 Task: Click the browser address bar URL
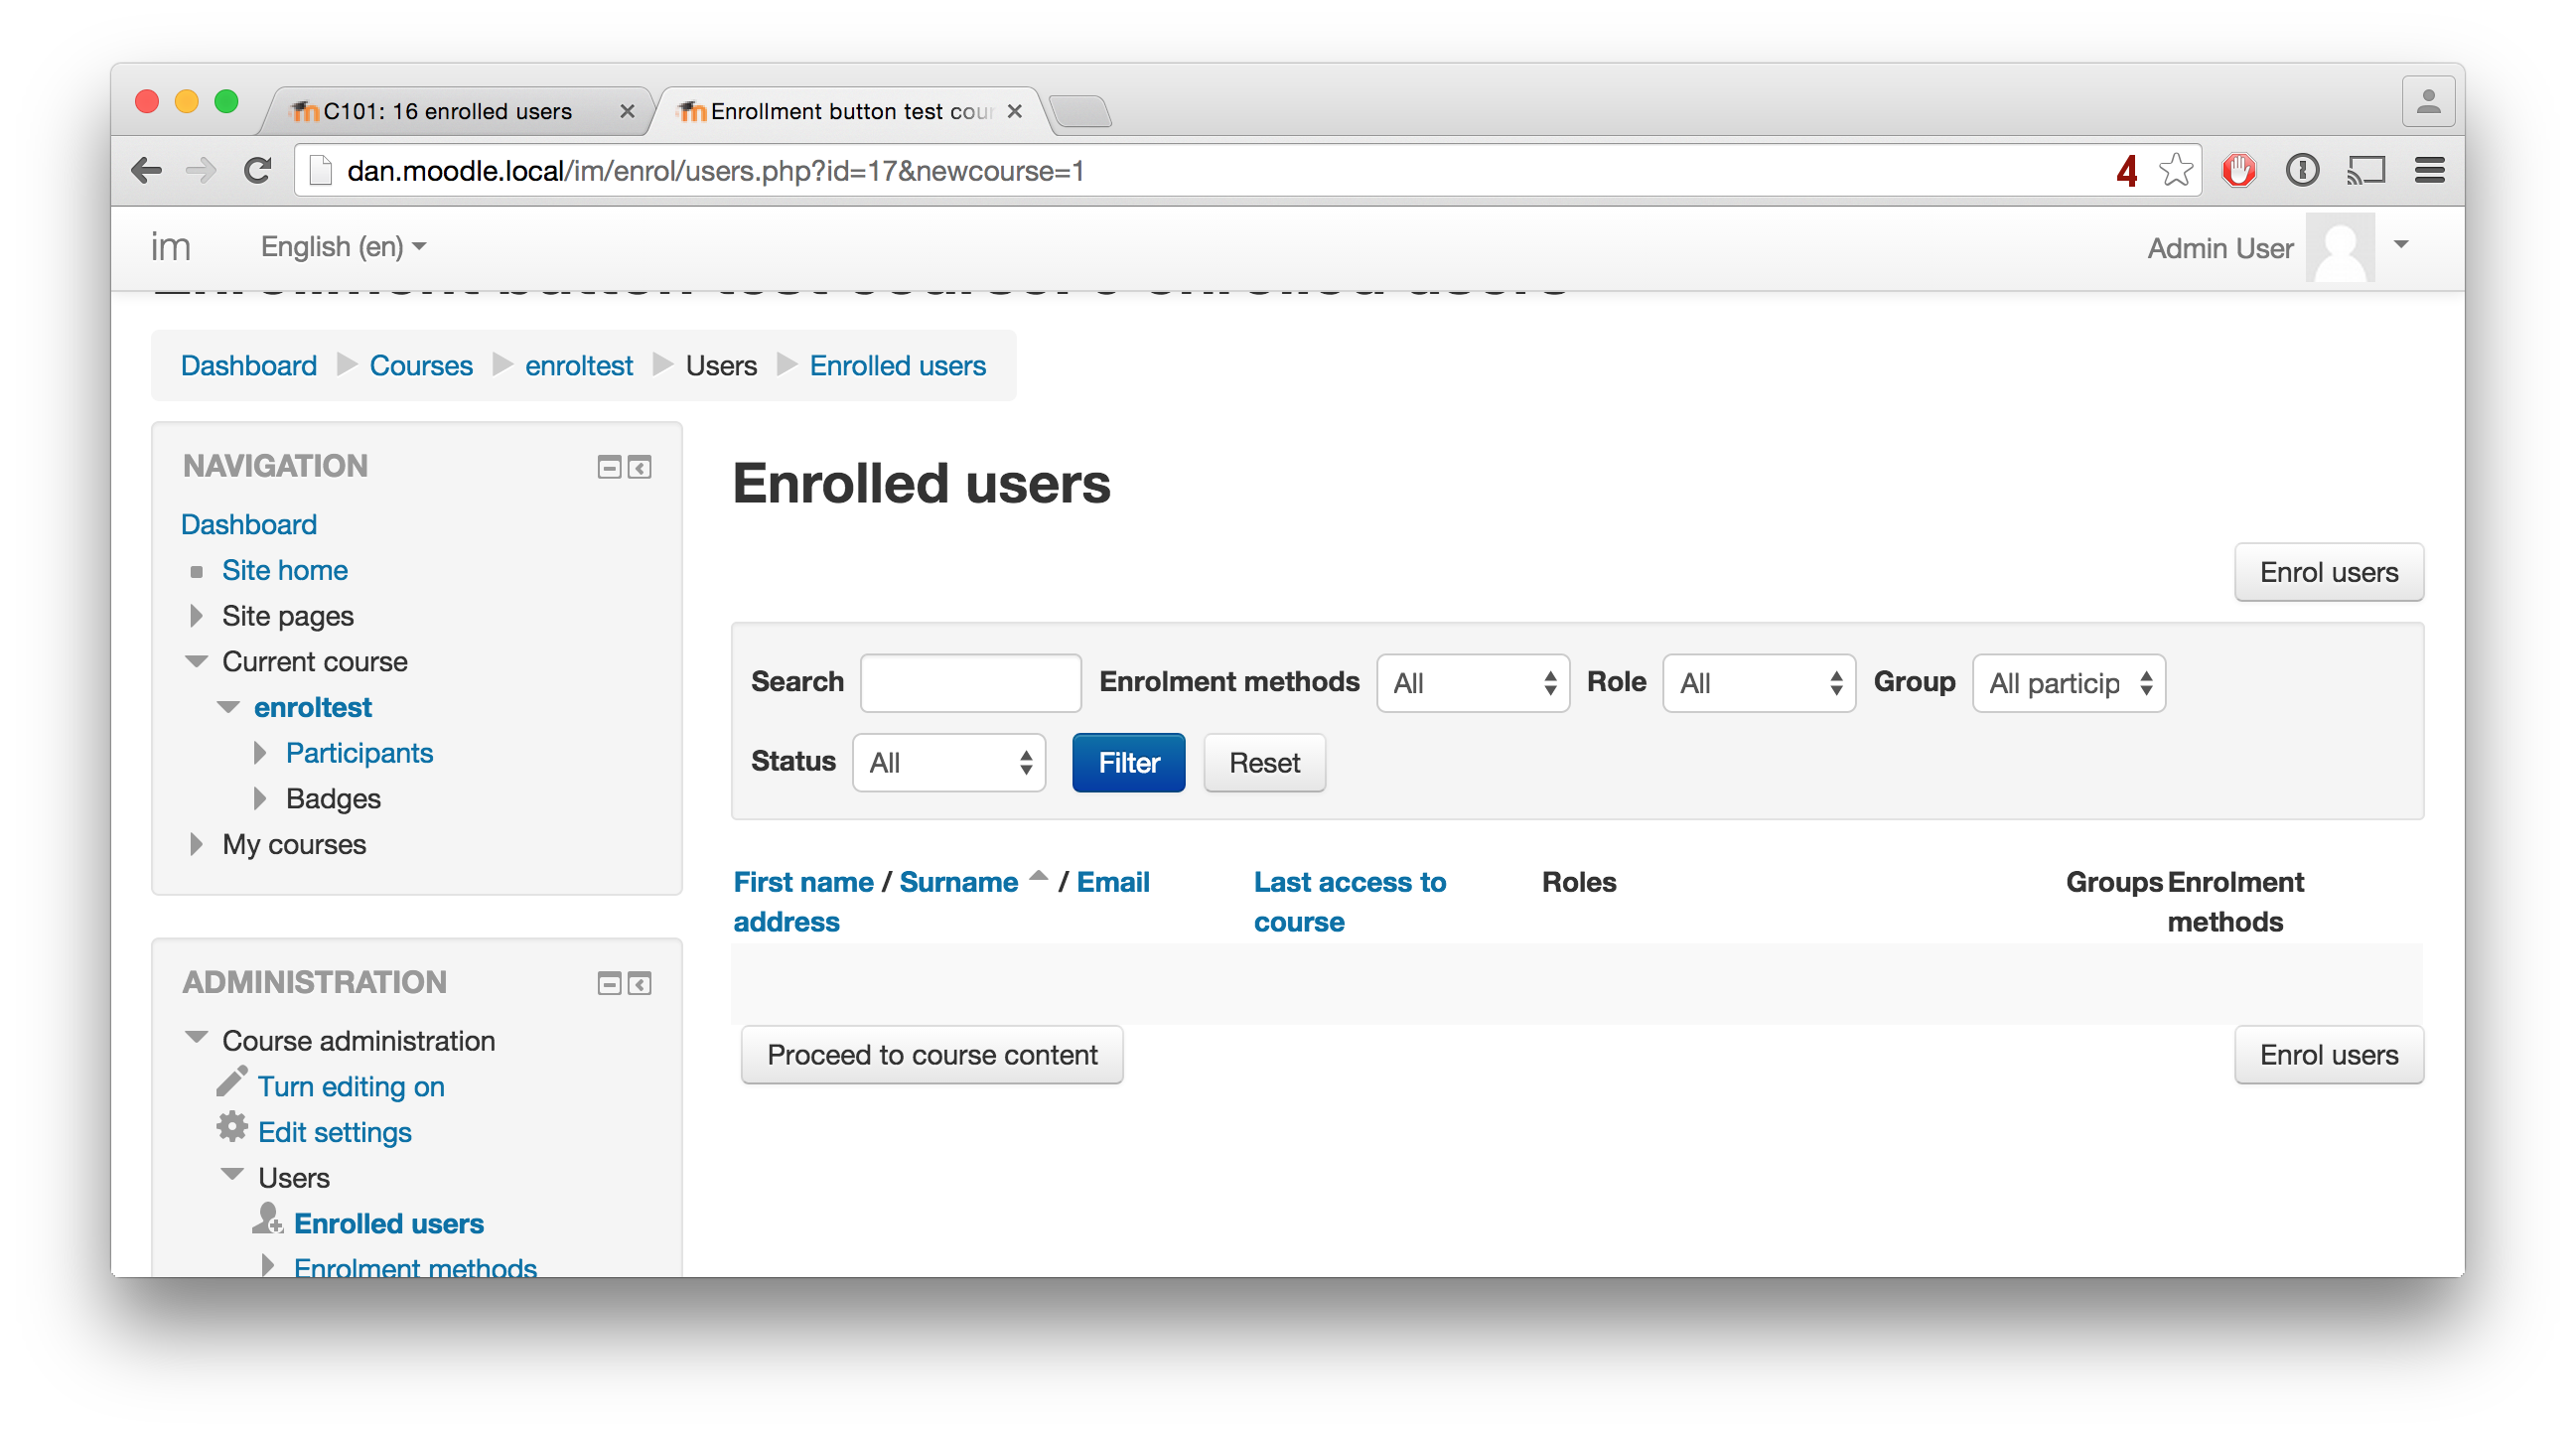(x=715, y=171)
